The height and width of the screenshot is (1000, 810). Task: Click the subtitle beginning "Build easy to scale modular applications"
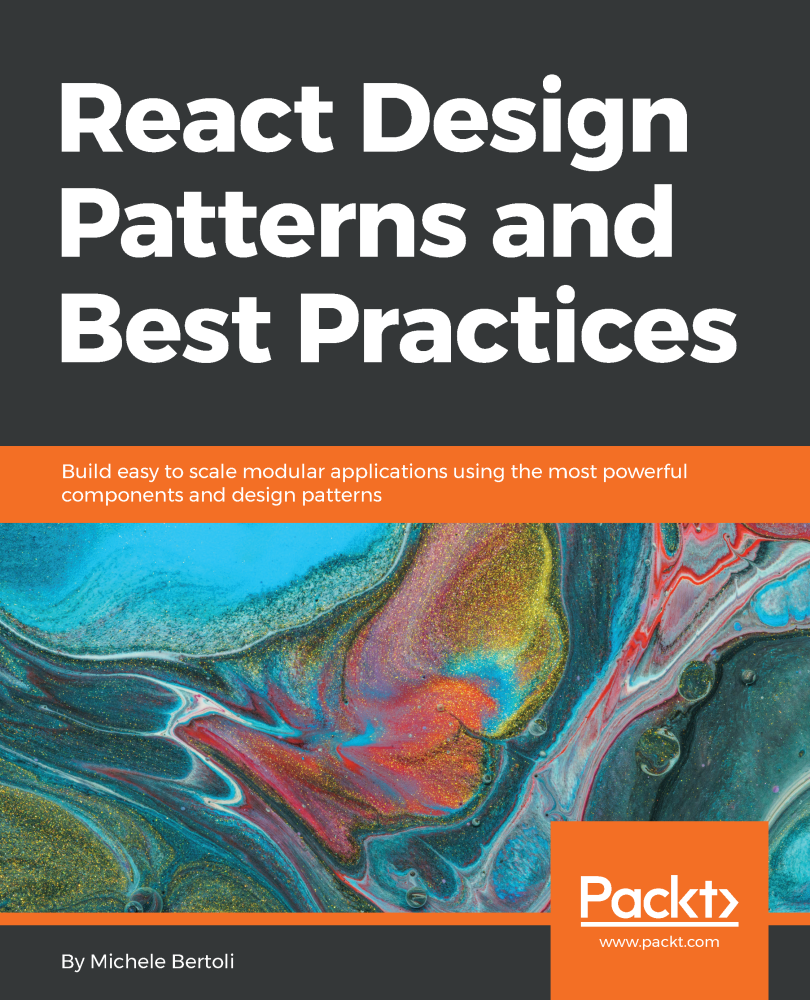click(374, 483)
